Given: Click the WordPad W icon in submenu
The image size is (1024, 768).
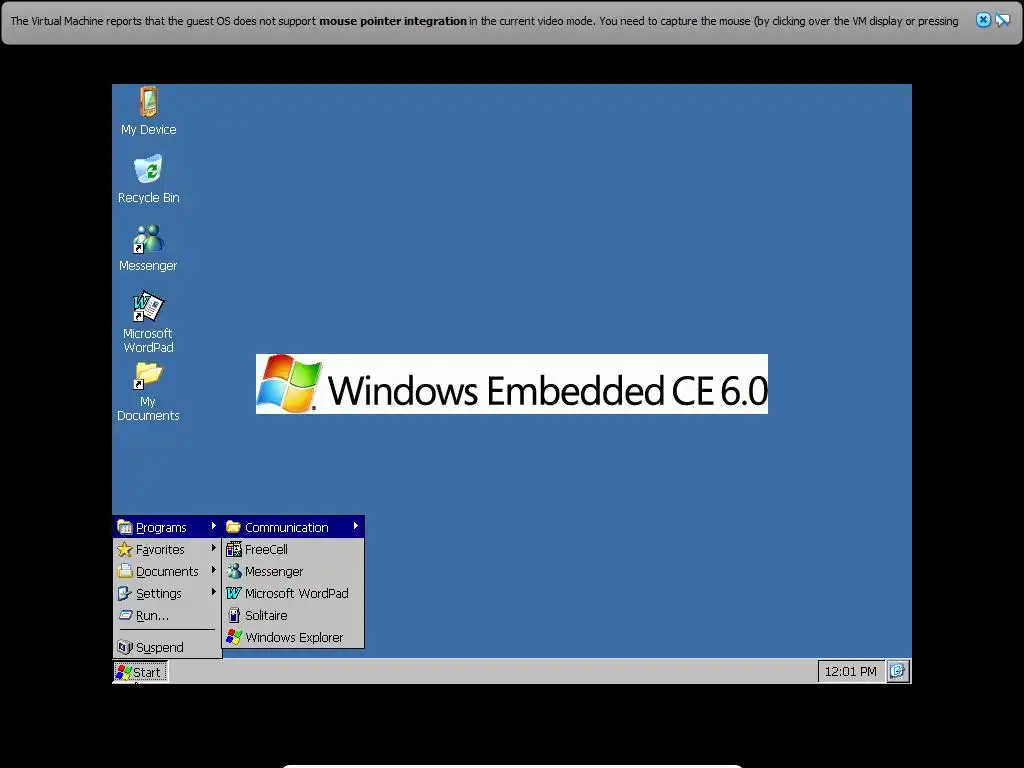Looking at the screenshot, I should coord(234,593).
